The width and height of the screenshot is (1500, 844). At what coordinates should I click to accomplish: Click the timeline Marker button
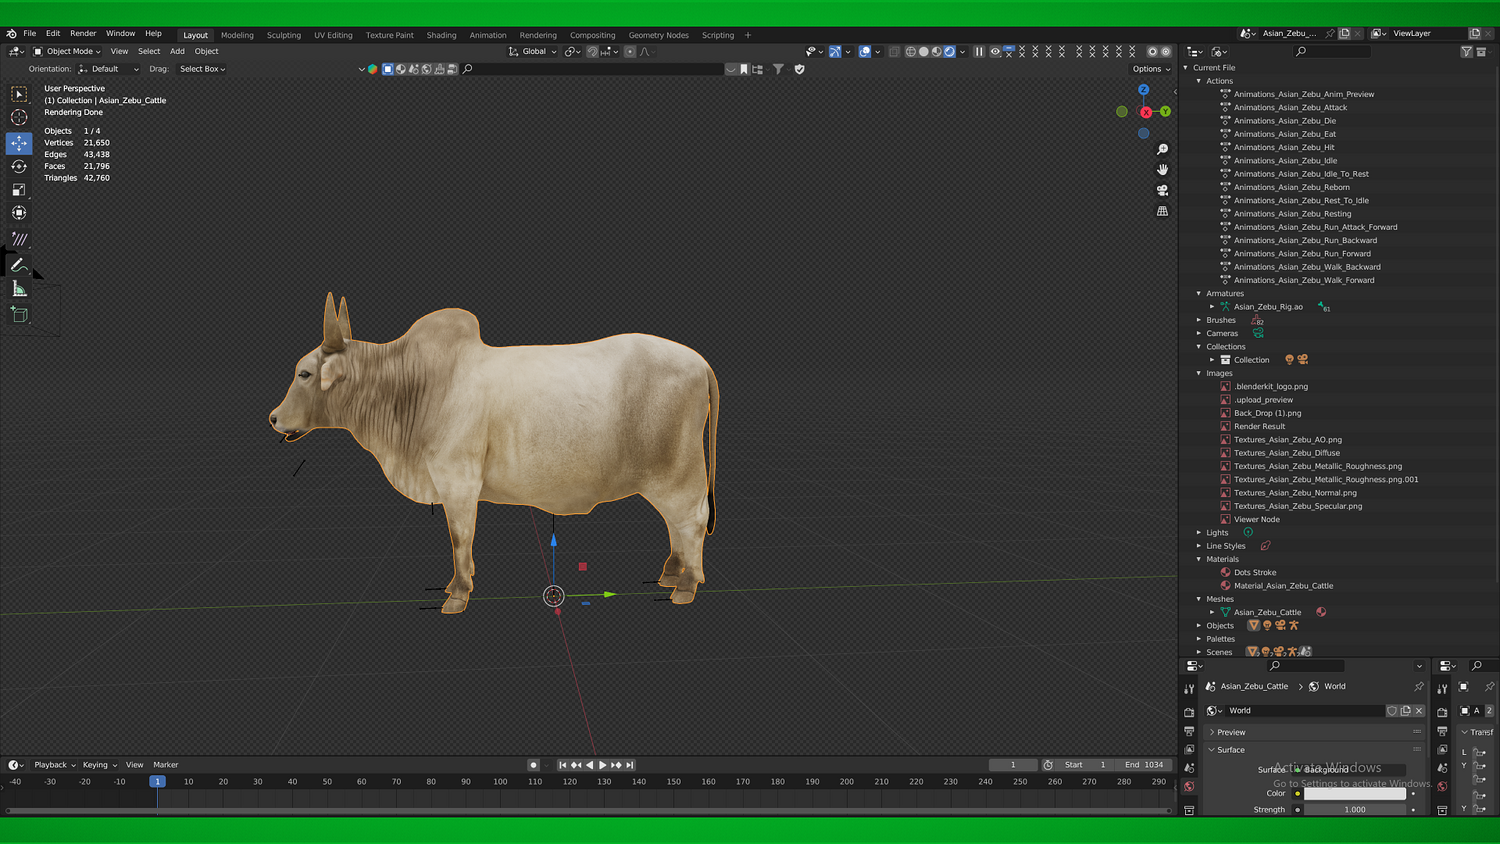pos(166,765)
